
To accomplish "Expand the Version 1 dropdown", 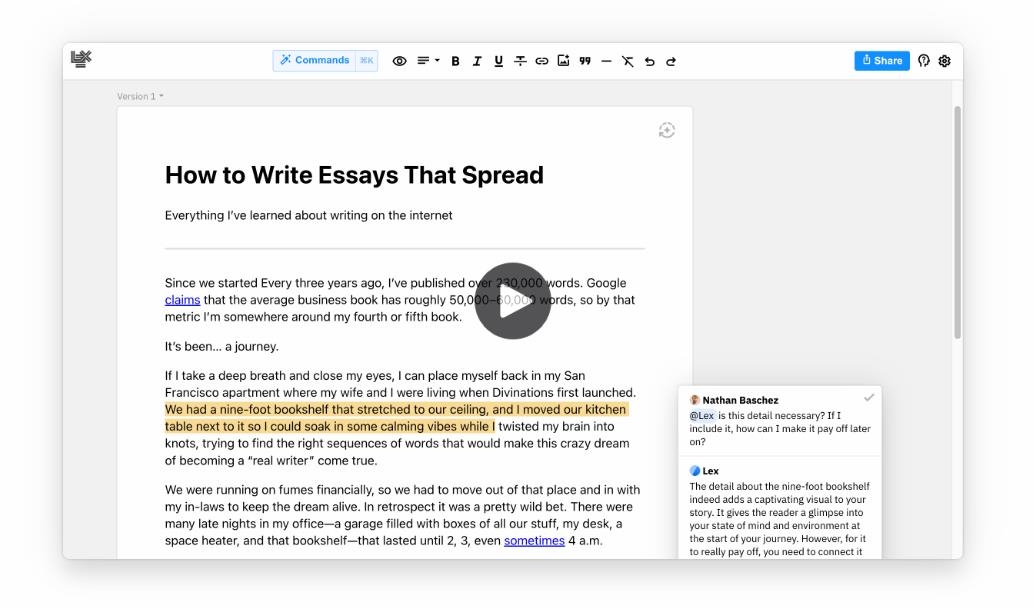I will point(140,96).
